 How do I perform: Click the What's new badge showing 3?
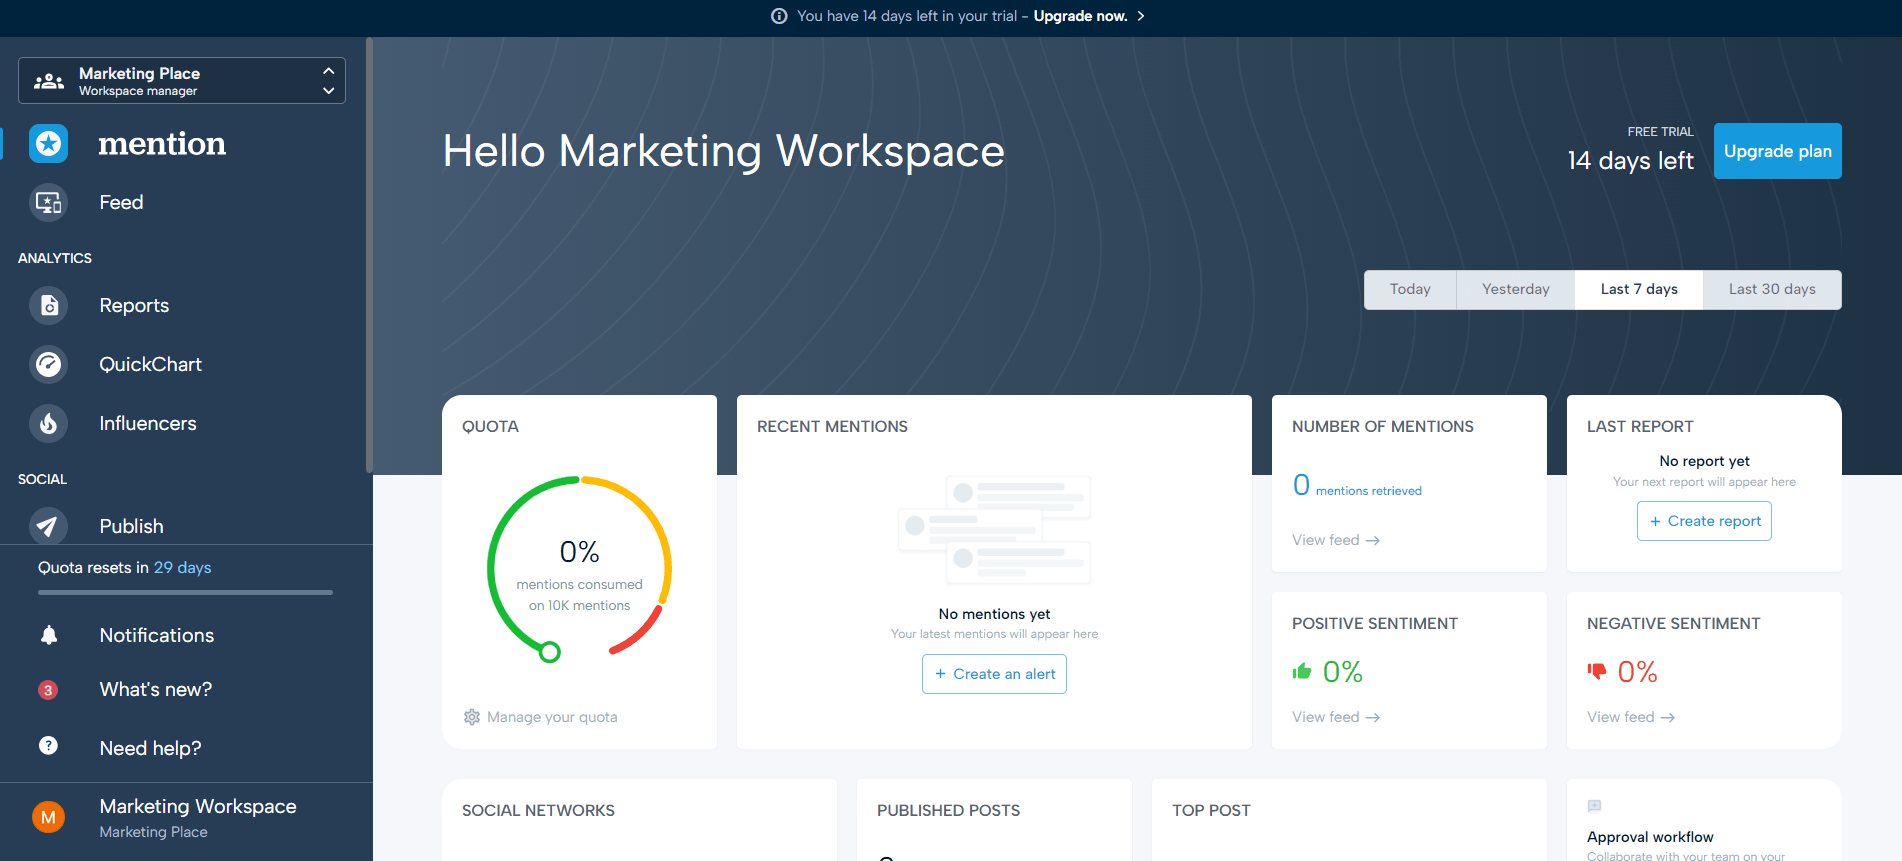48,690
